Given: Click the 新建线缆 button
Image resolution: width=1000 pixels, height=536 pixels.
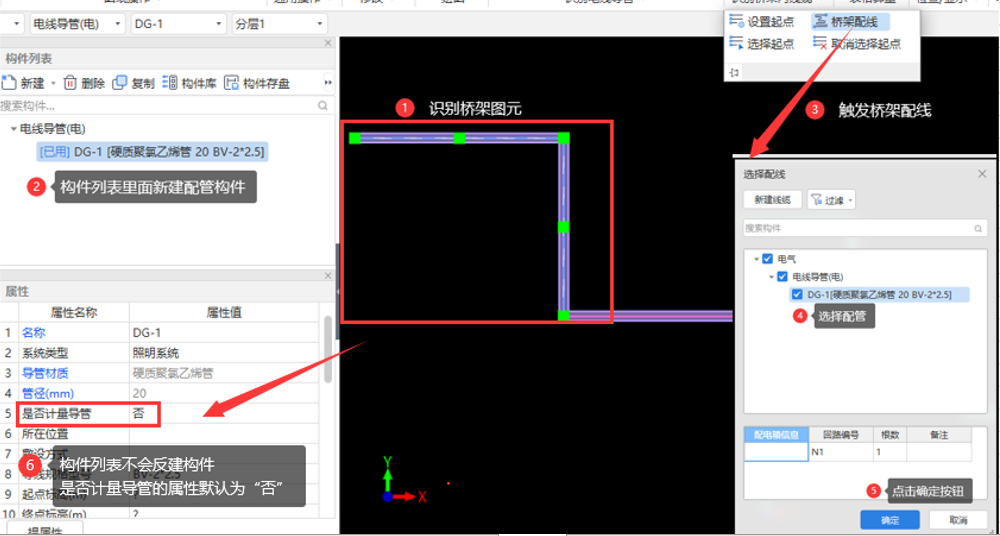Looking at the screenshot, I should coord(772,200).
